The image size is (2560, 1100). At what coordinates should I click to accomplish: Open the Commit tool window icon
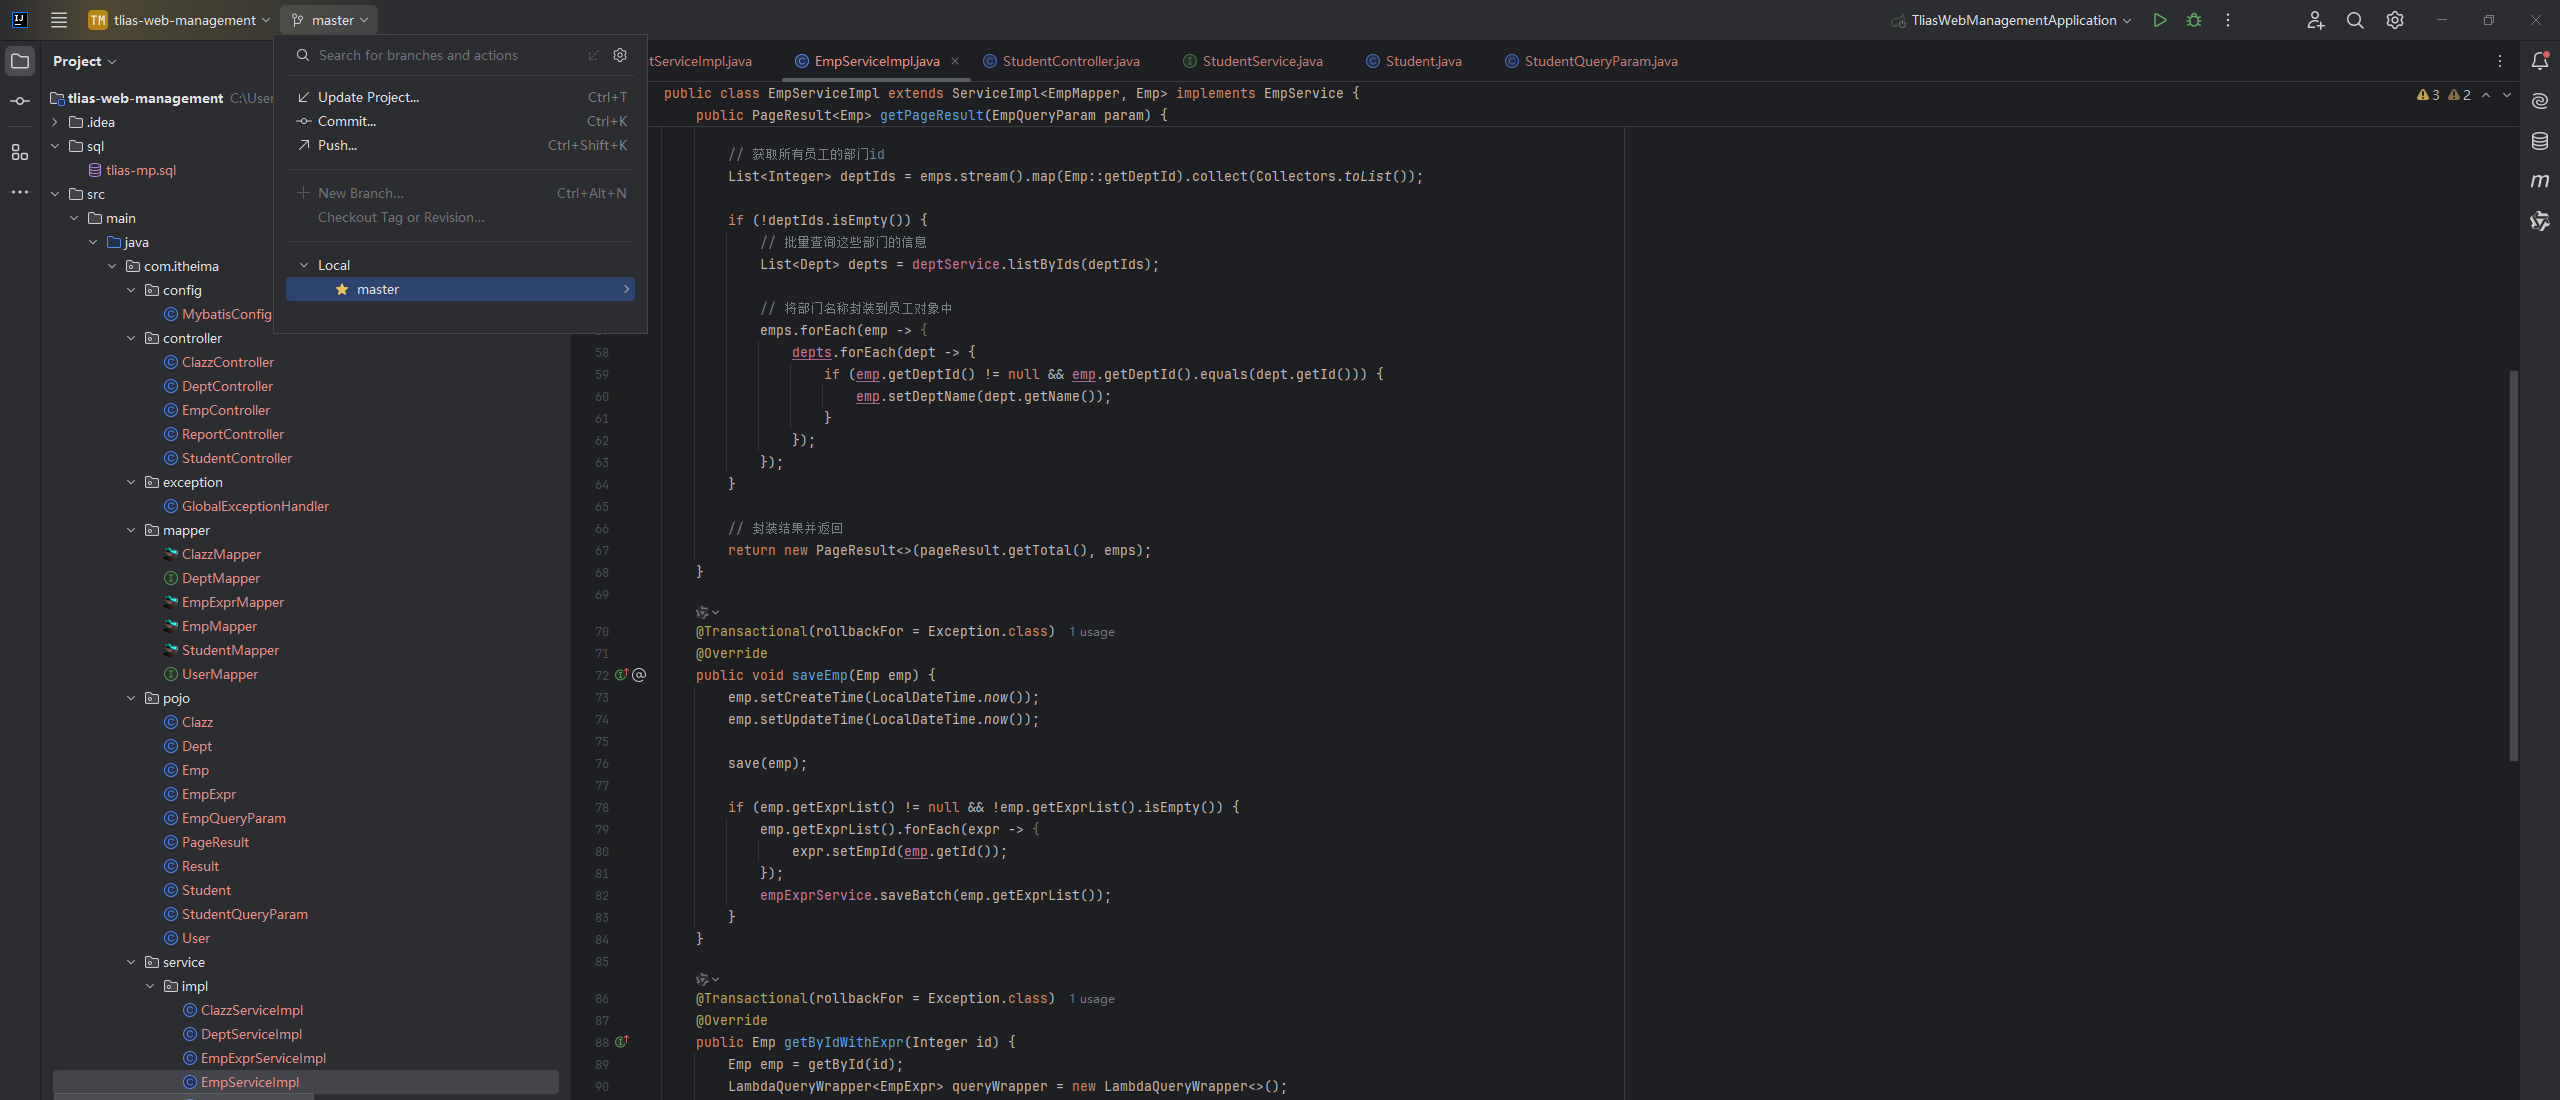[x=20, y=101]
